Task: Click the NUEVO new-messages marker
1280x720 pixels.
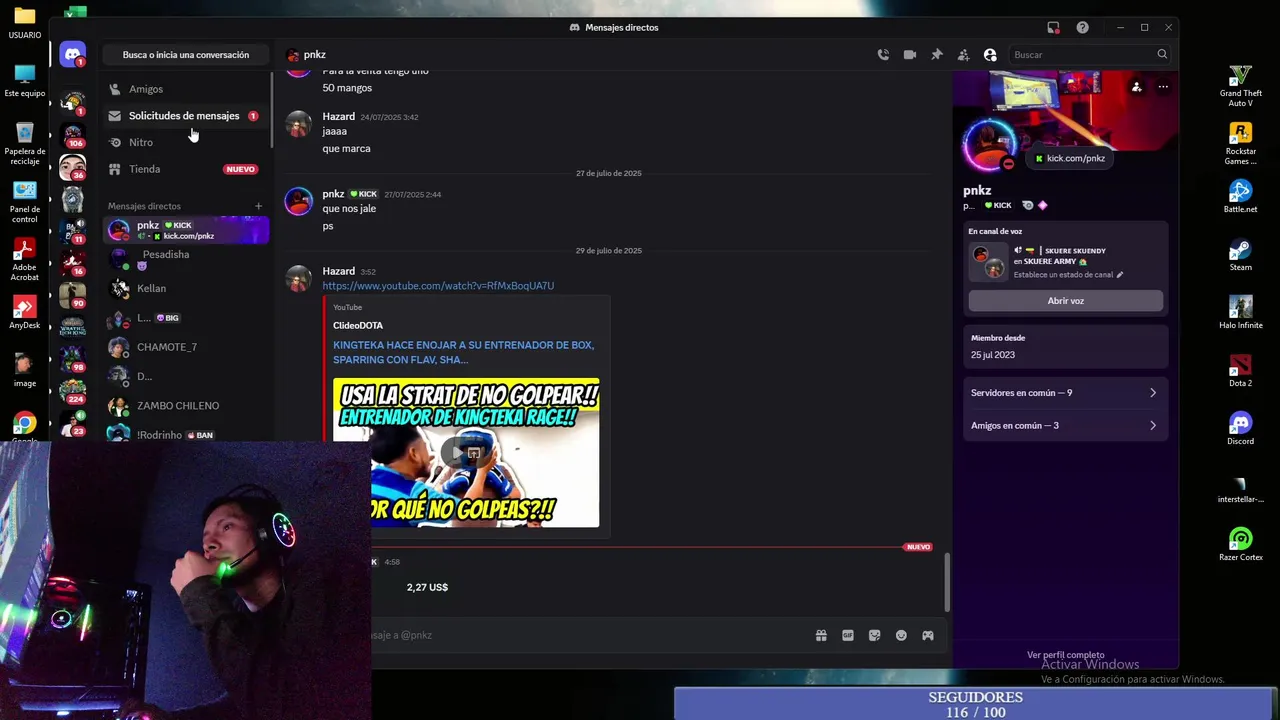Action: (918, 547)
